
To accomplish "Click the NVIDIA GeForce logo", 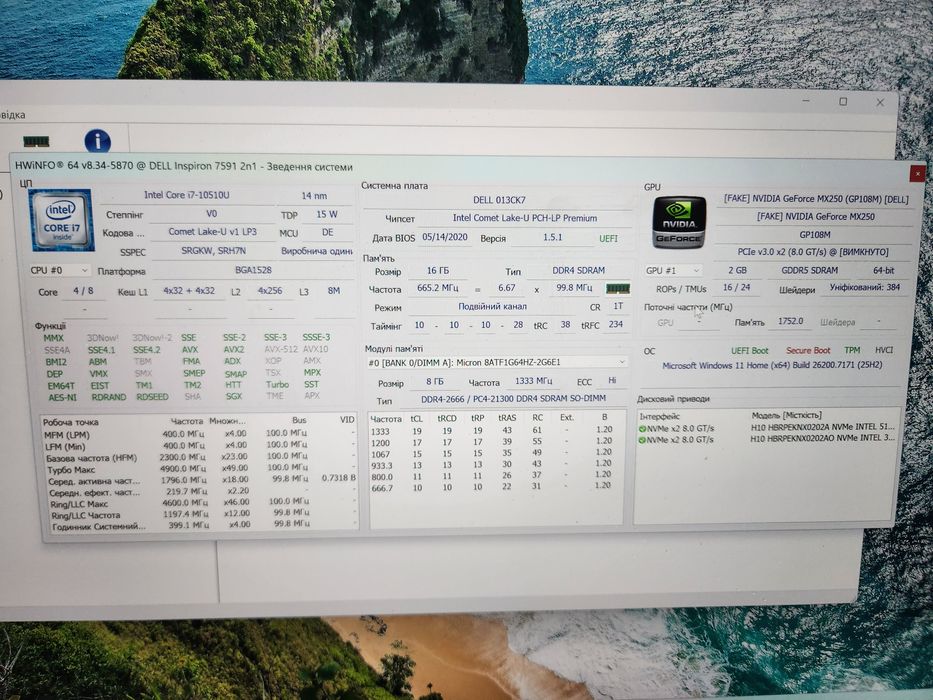I will click(x=679, y=223).
